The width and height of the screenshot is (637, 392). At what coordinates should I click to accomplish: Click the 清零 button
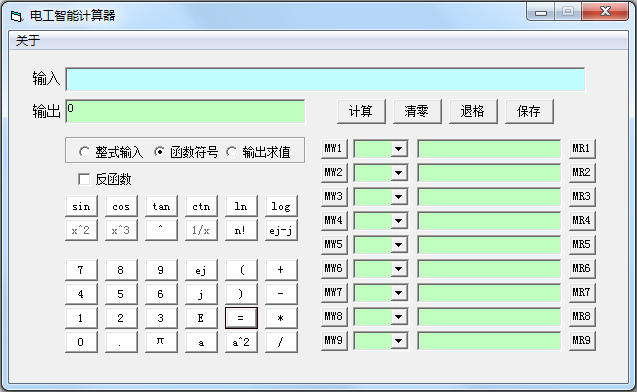pyautogui.click(x=417, y=111)
